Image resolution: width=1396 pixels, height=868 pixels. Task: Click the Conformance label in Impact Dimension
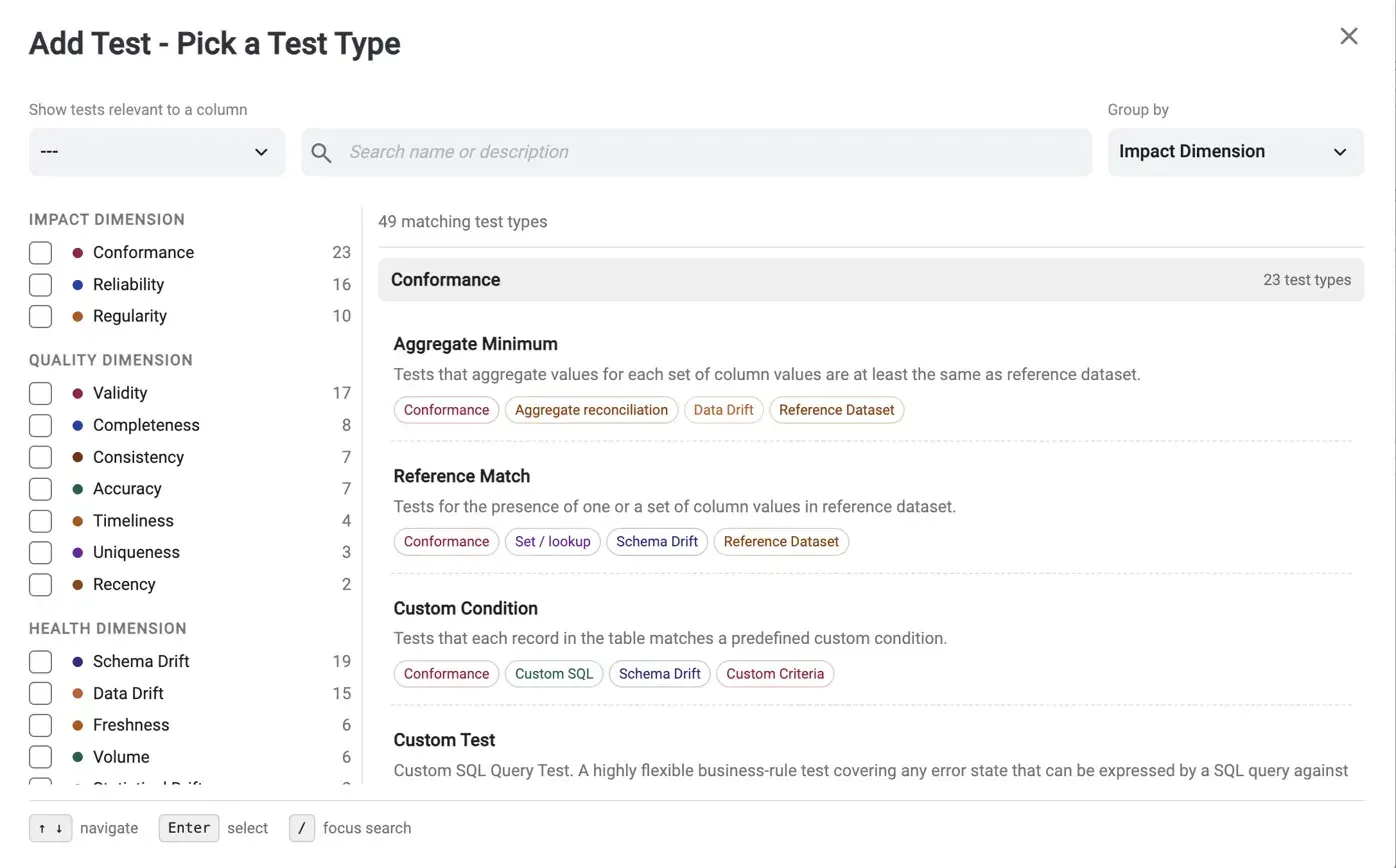pyautogui.click(x=143, y=253)
